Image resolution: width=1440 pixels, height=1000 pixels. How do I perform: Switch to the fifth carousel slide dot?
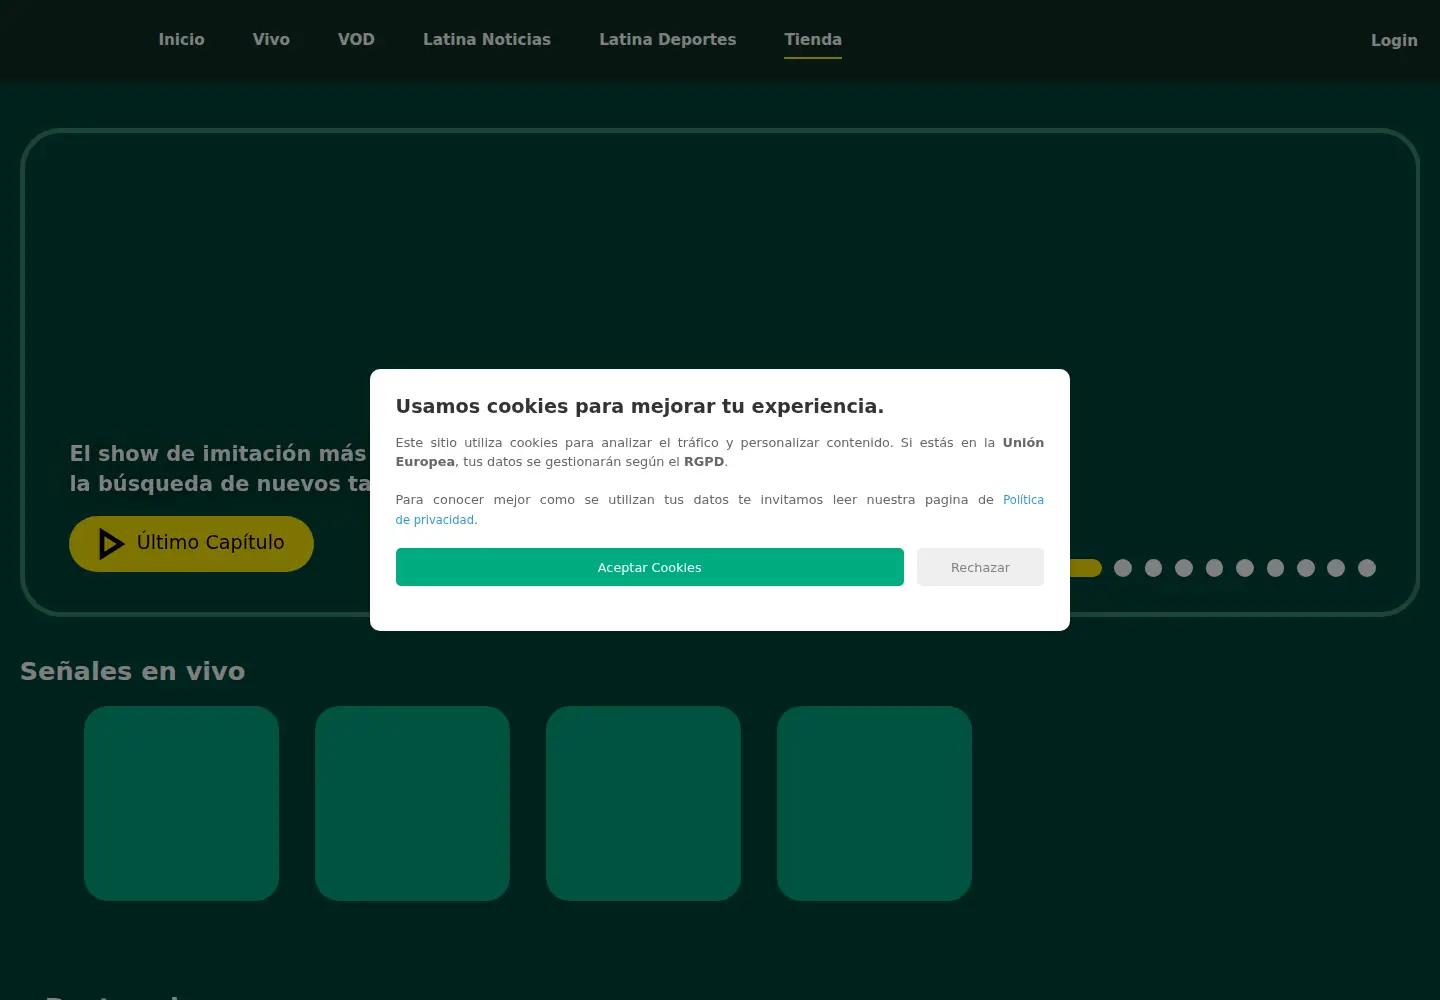1214,568
